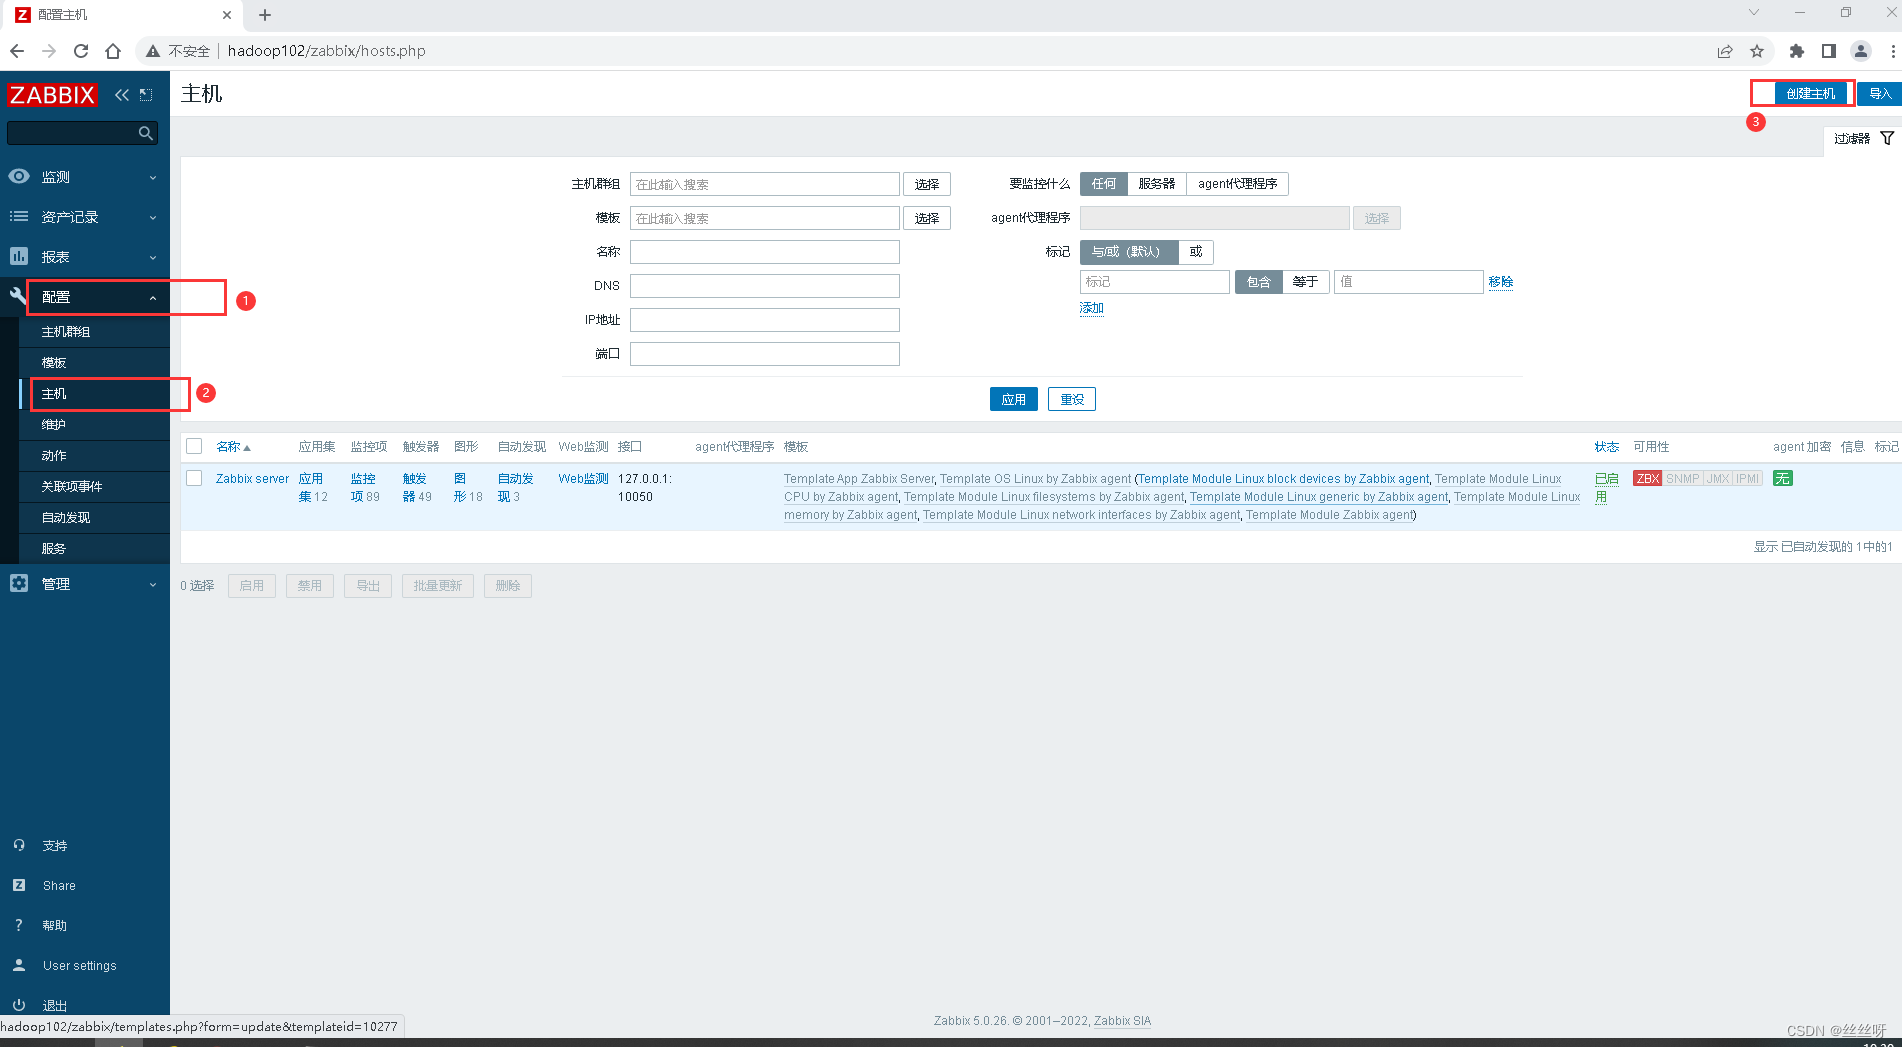Open browser tab search chevron
Viewport: 1902px width, 1047px height.
pos(1753,13)
